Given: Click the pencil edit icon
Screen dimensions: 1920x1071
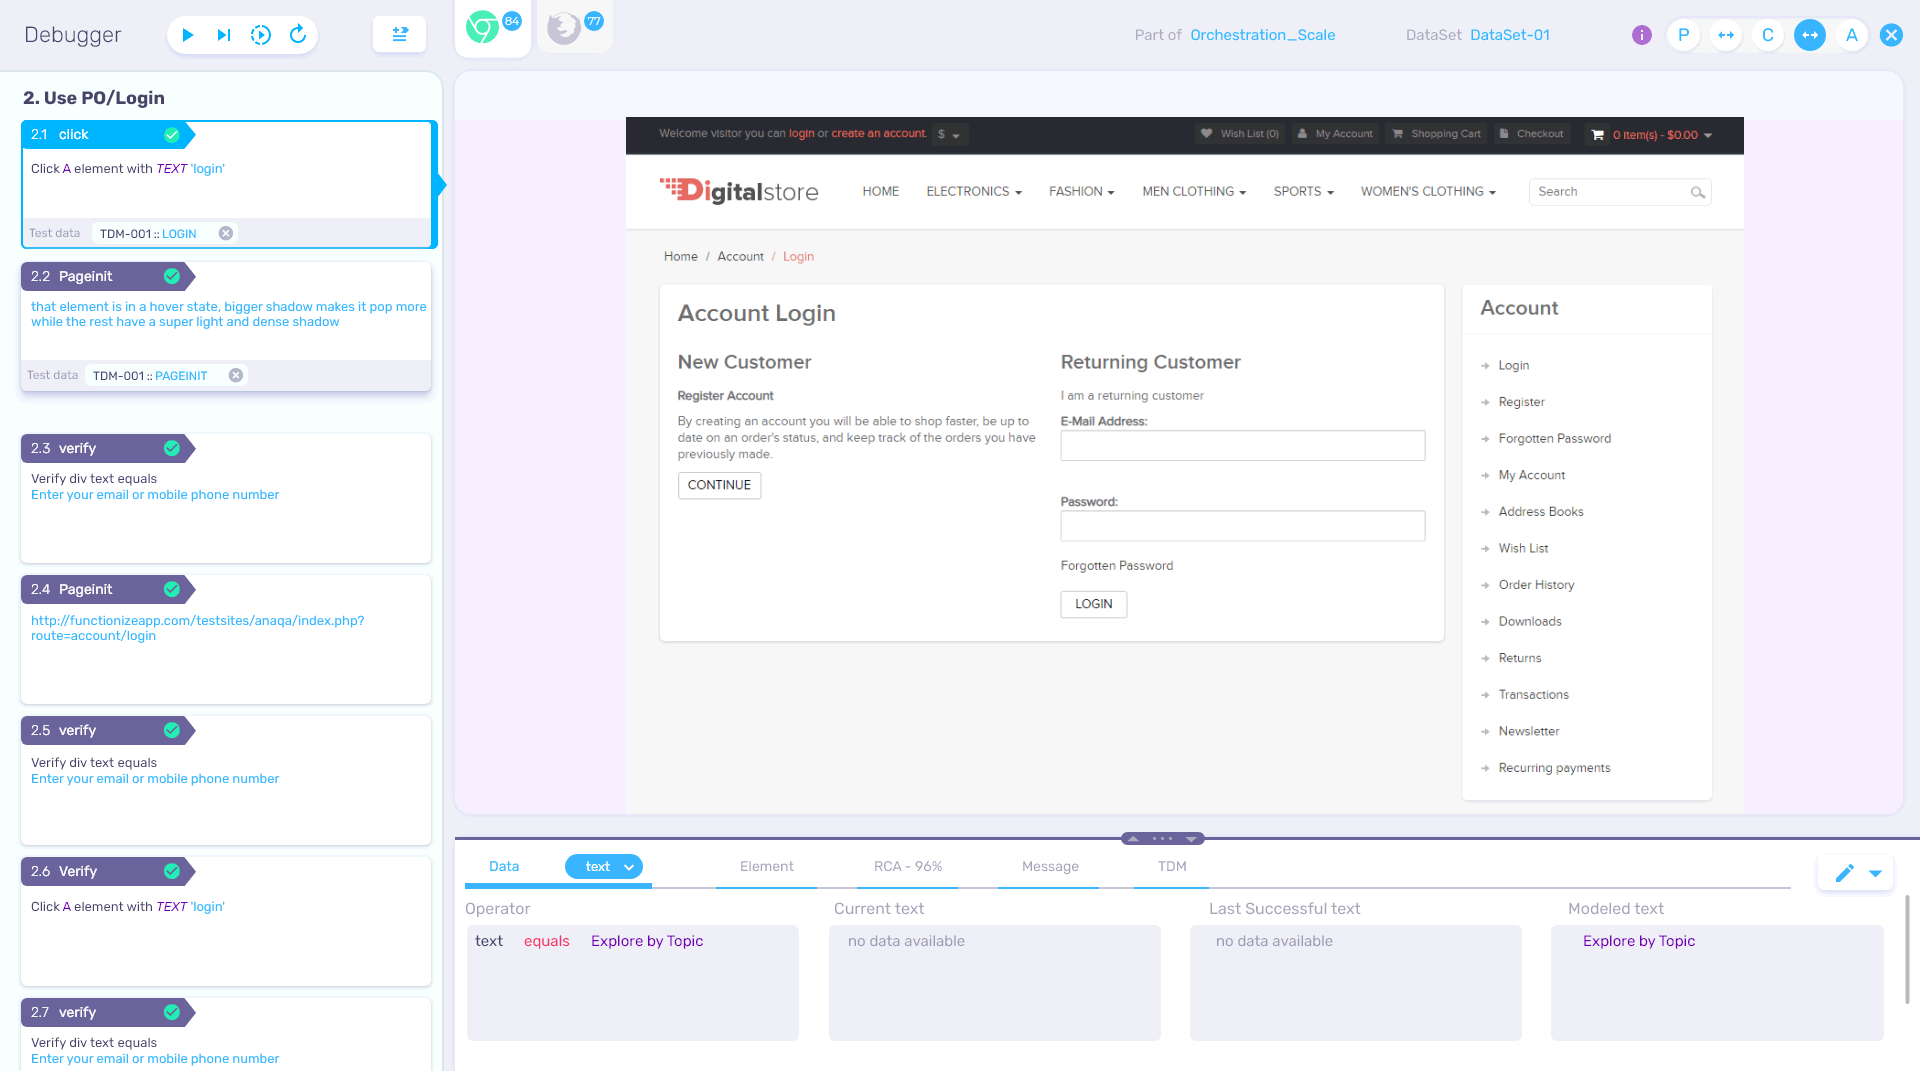Looking at the screenshot, I should pyautogui.click(x=1844, y=873).
